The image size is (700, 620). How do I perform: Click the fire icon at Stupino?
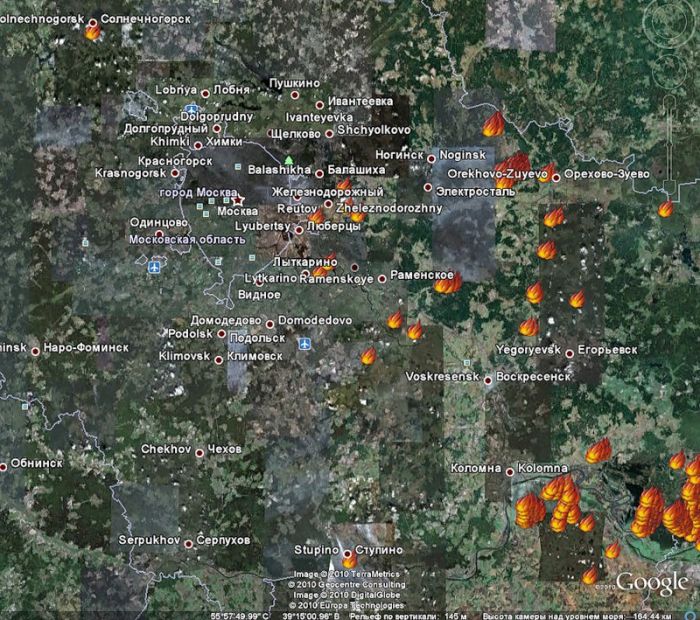click(x=349, y=560)
